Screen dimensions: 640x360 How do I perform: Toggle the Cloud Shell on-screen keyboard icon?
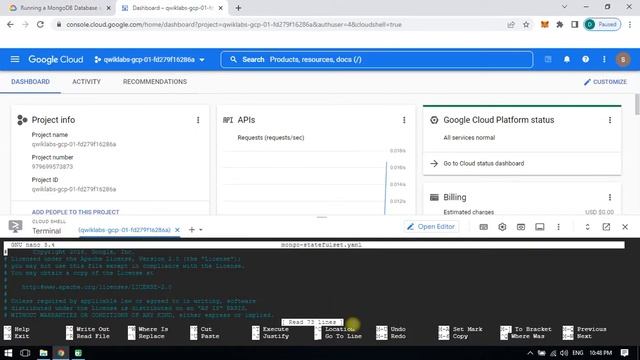[483, 227]
